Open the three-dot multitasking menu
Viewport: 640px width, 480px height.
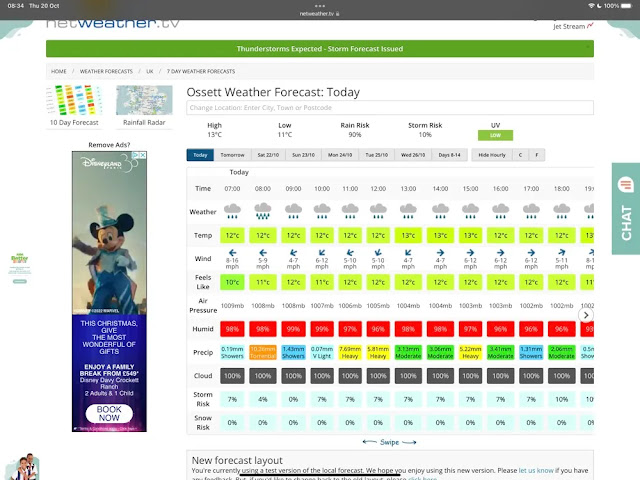coord(320,6)
